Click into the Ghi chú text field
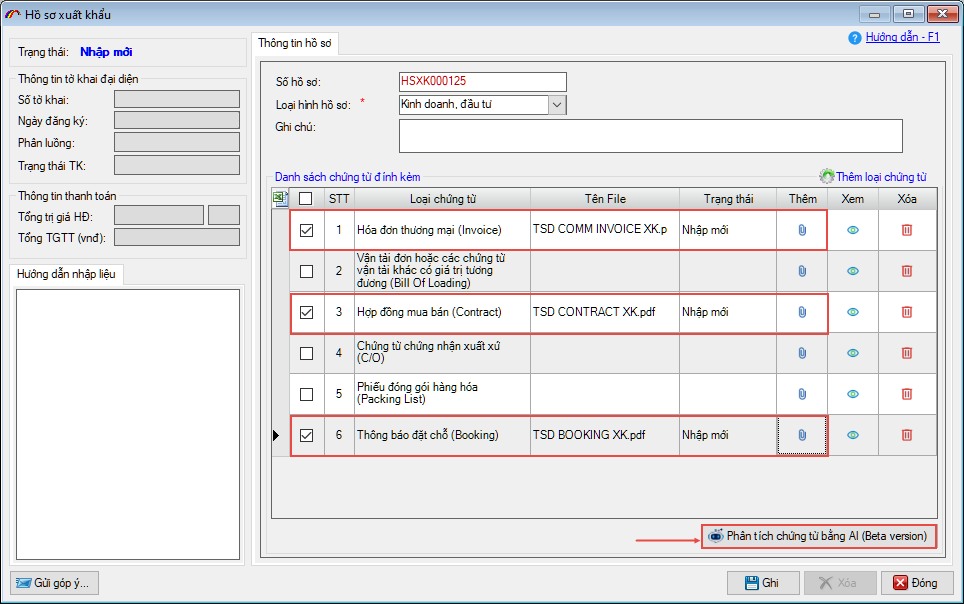Screen dimensions: 964x604 coord(650,136)
